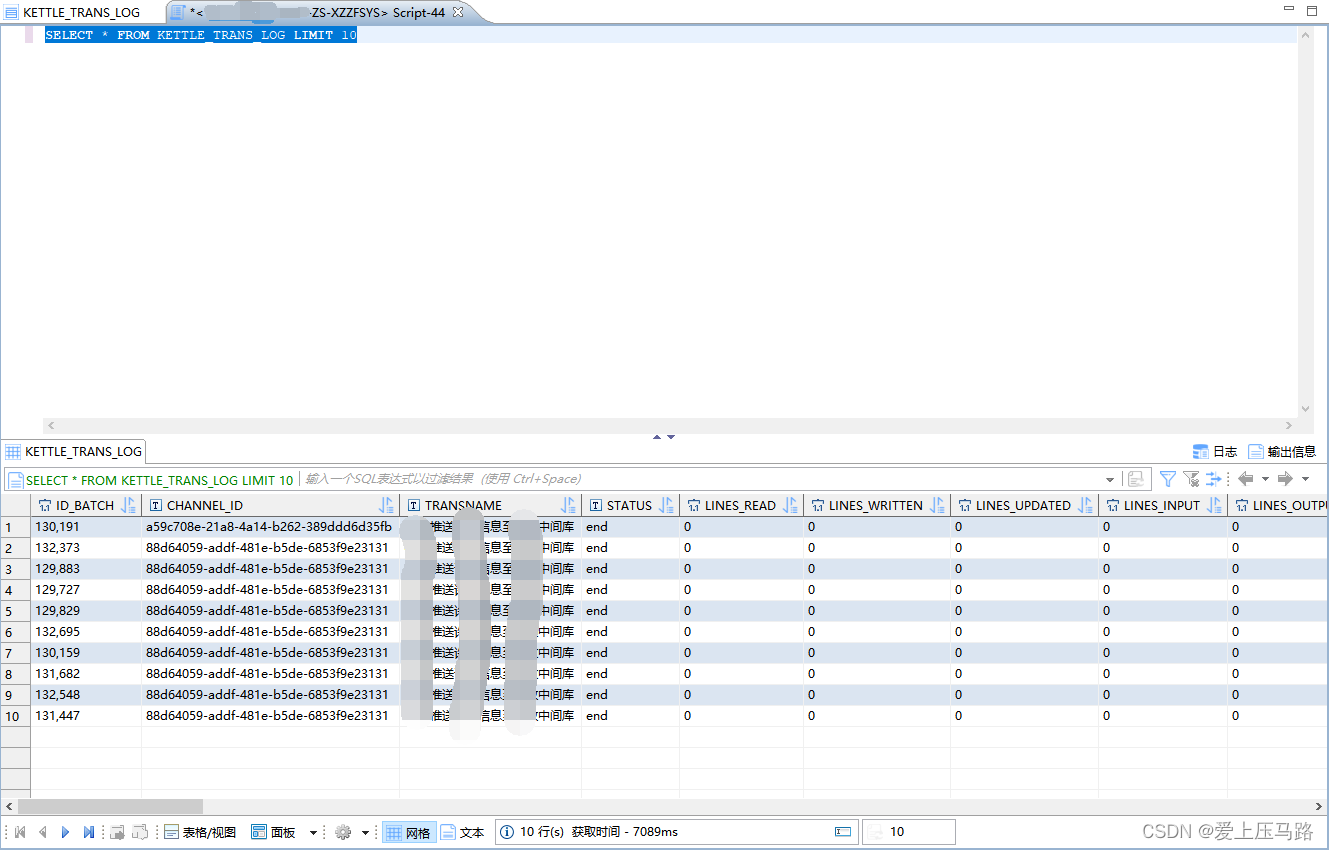Sort by LINES_READ column sort icon
This screenshot has width=1329, height=850.
point(791,505)
